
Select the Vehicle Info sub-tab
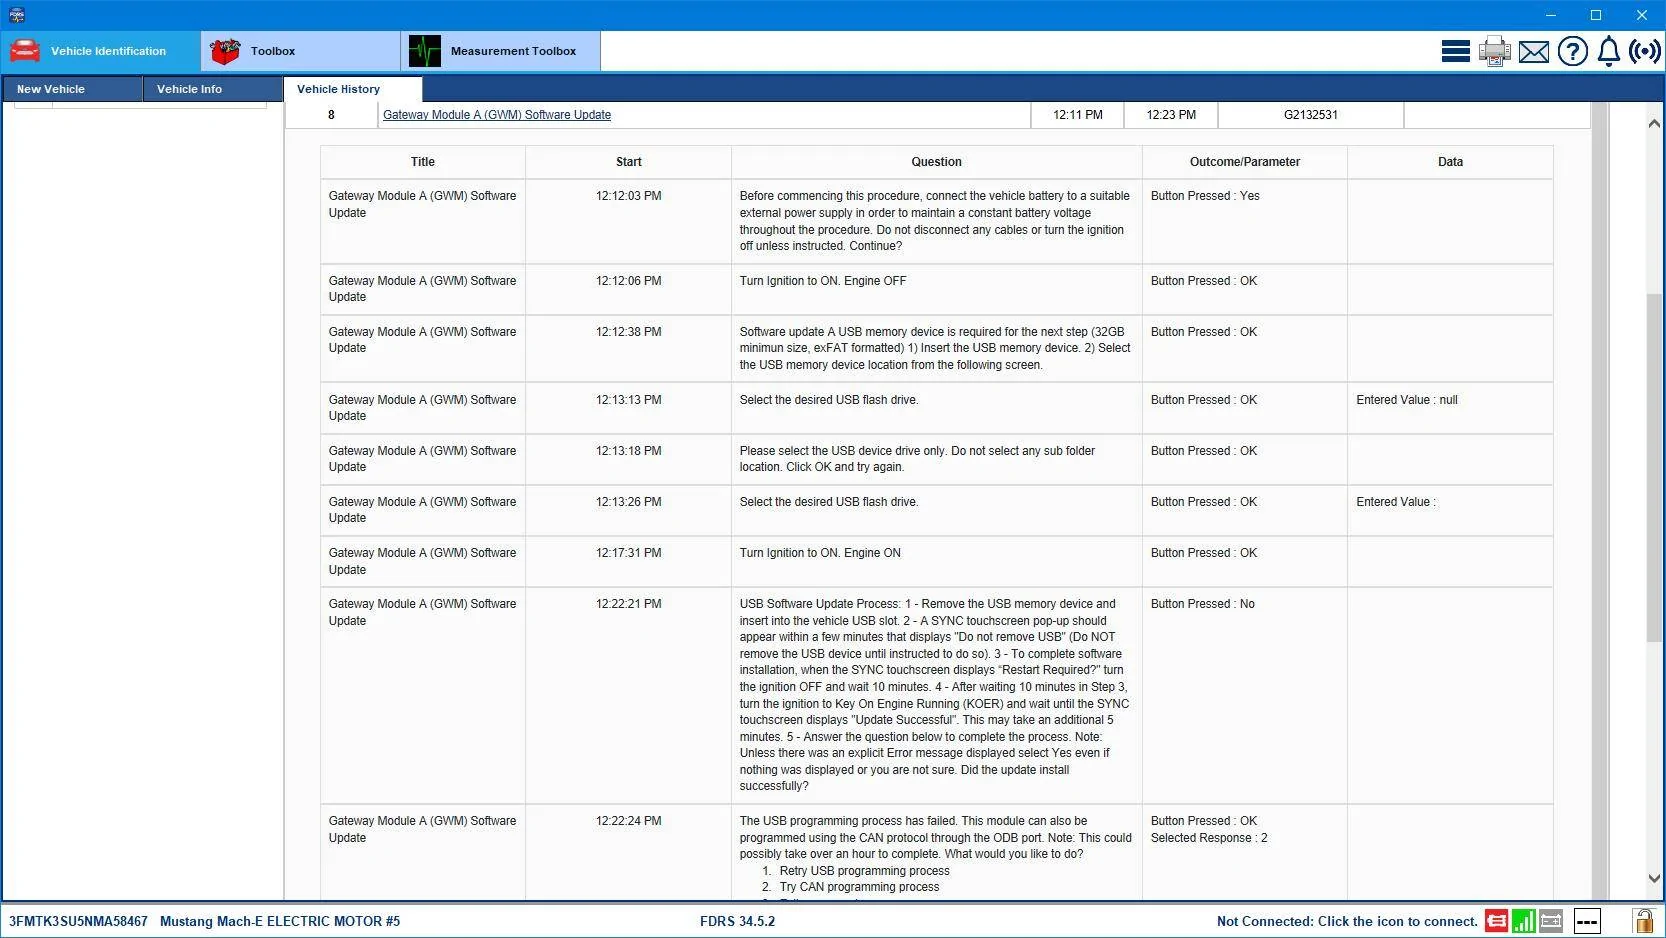tap(212, 89)
